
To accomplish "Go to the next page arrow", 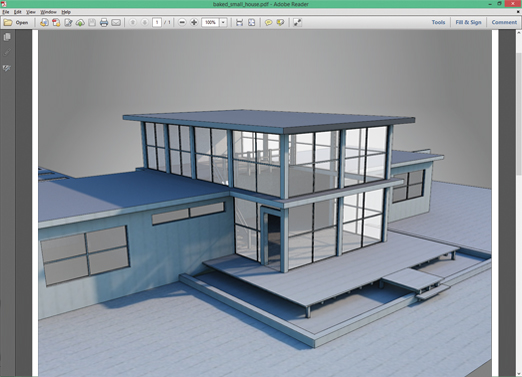I will coord(145,23).
